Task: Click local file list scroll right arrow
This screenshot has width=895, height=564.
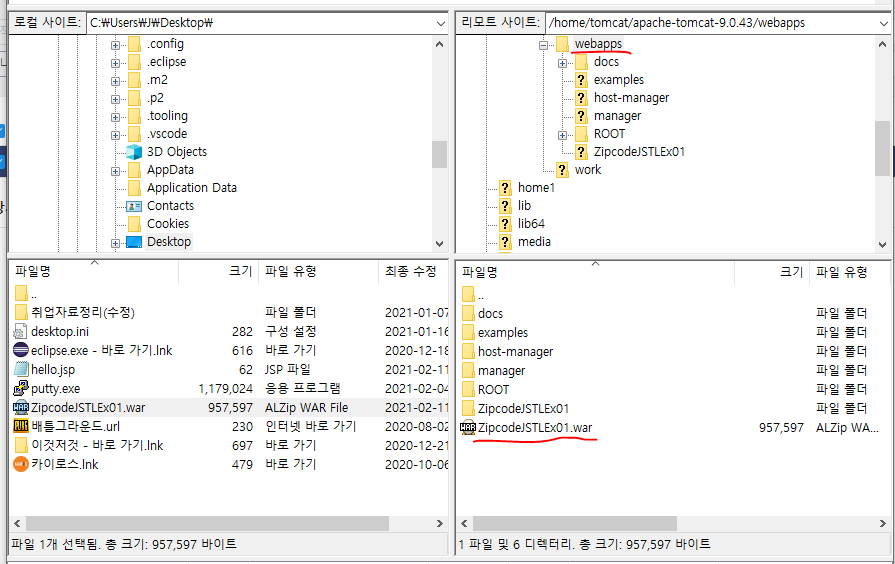Action: pyautogui.click(x=440, y=523)
